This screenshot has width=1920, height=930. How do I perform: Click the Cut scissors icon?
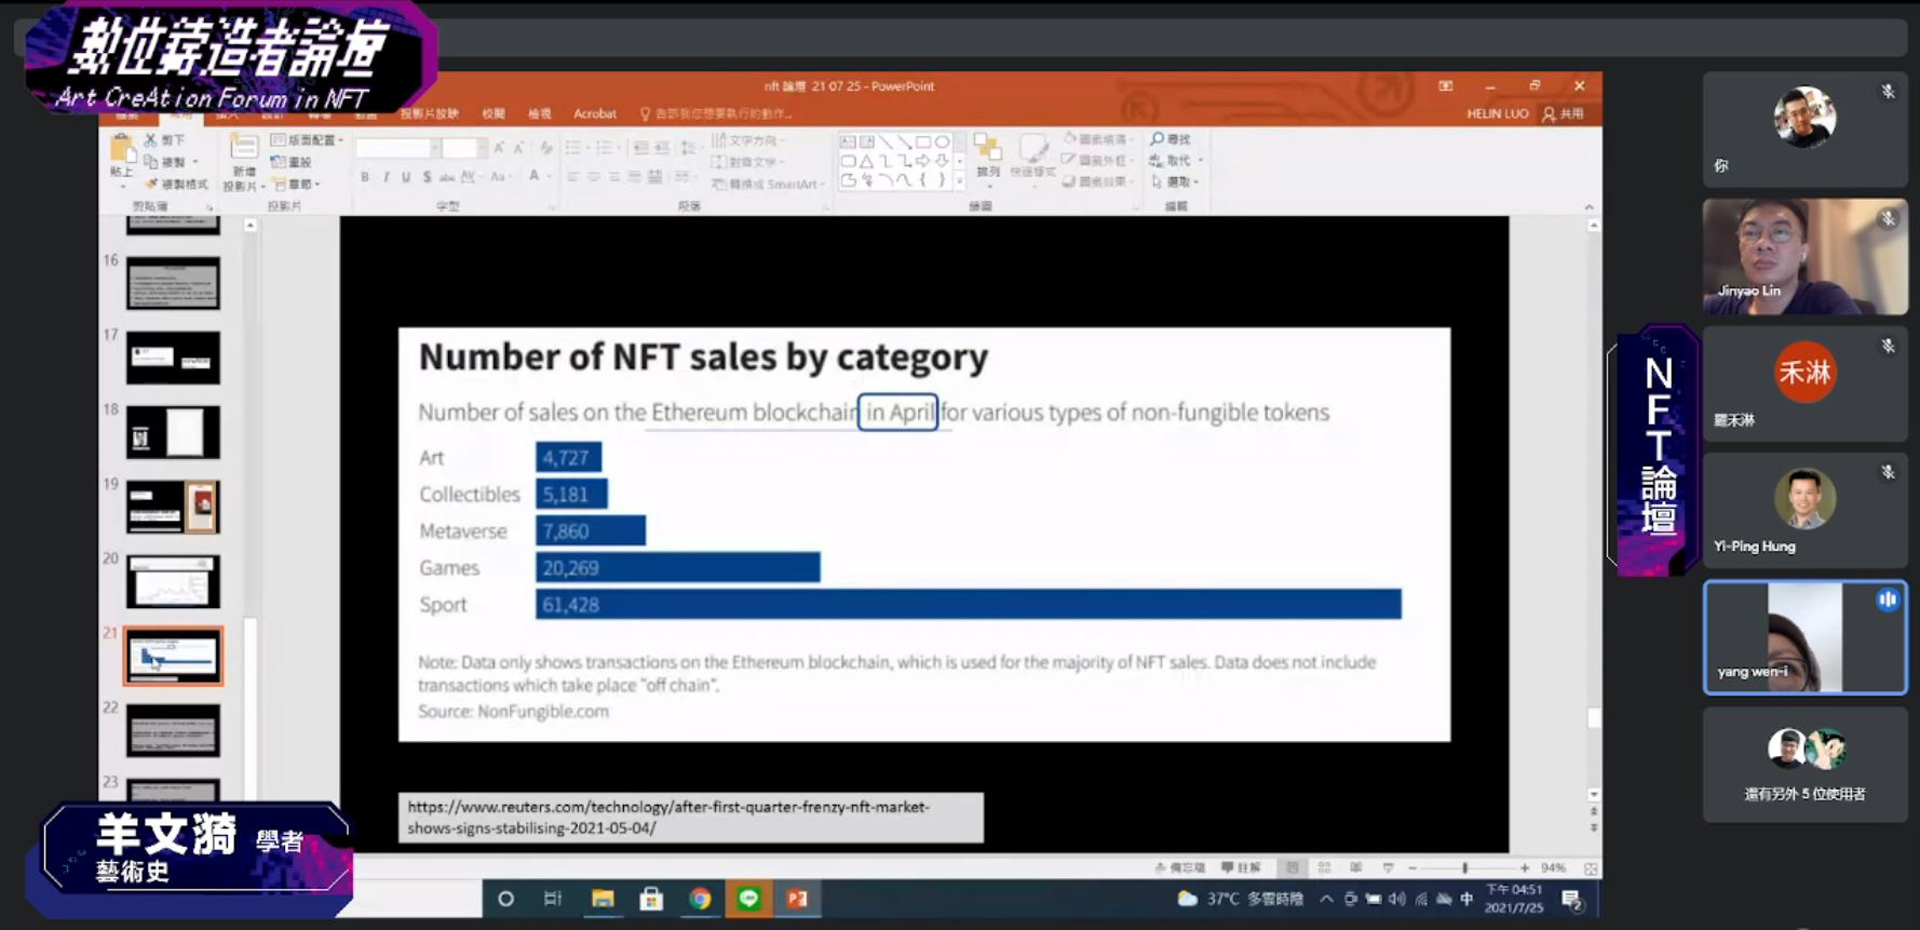tap(151, 140)
